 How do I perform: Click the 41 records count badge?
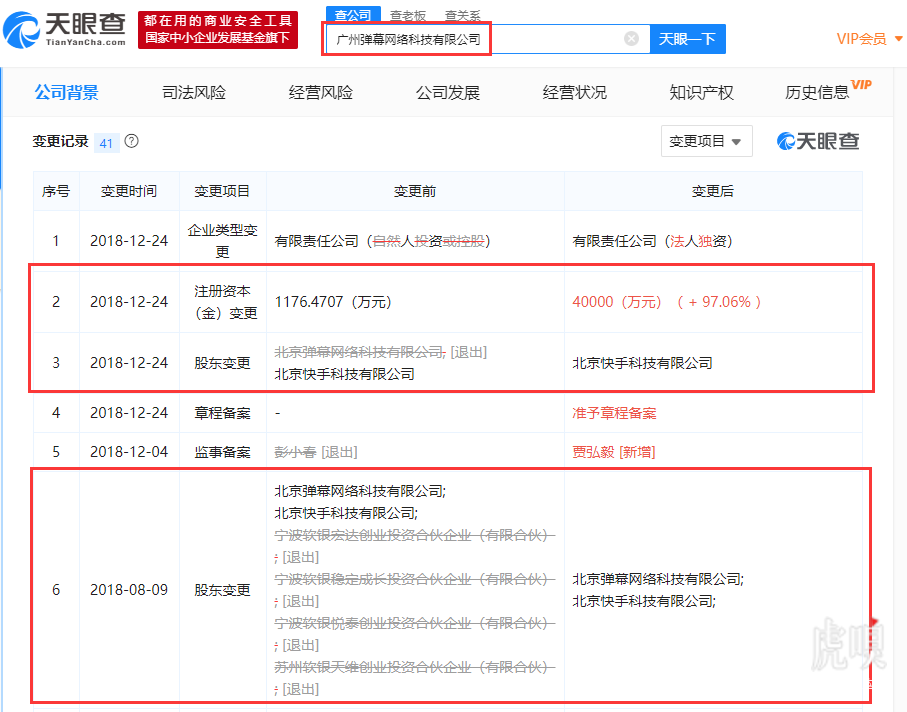tap(107, 143)
